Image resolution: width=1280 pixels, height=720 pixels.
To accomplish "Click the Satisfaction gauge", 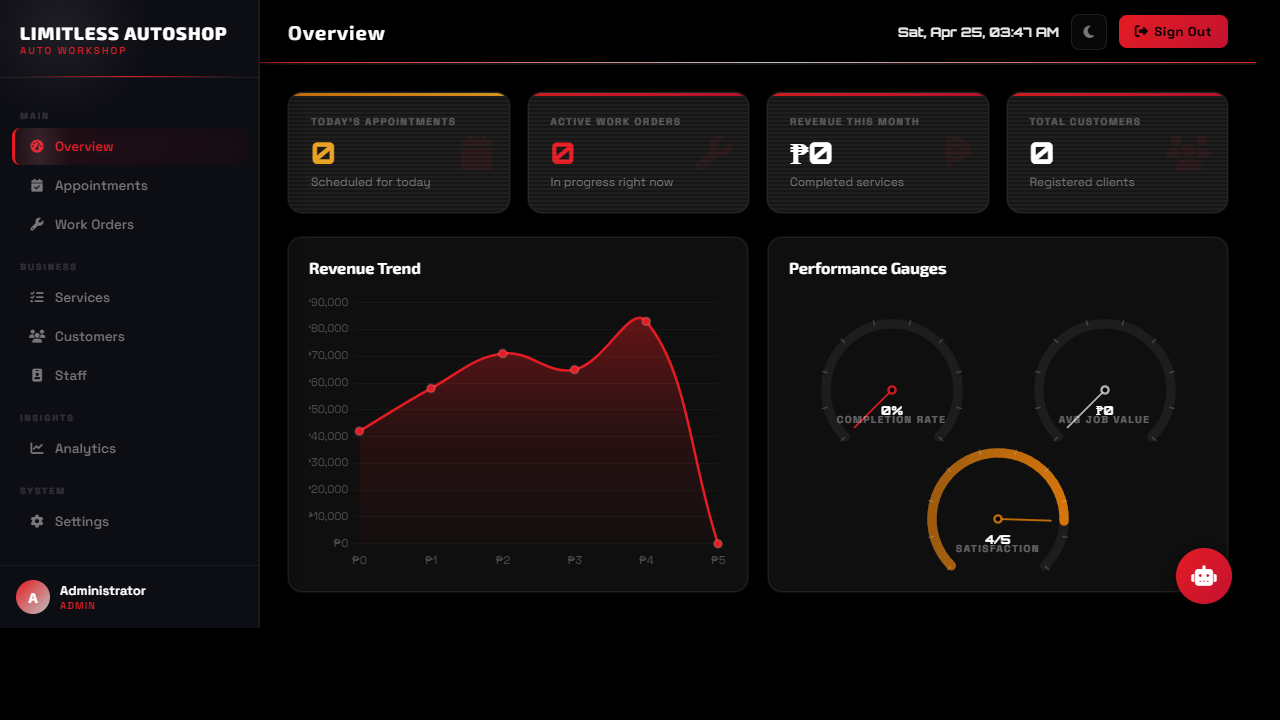I will tap(998, 509).
